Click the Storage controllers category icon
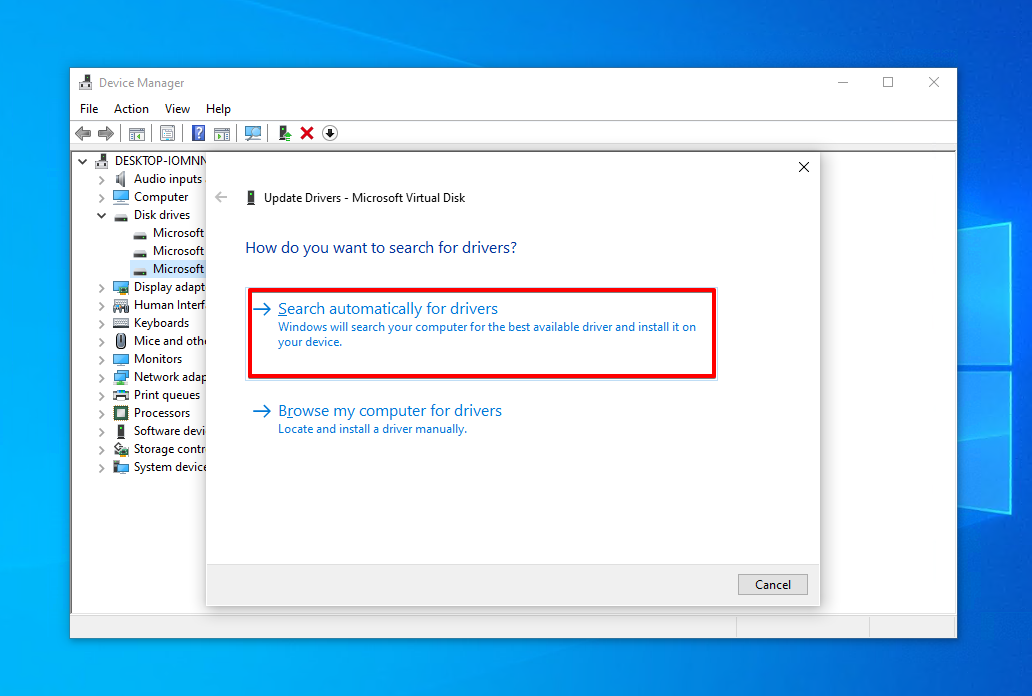 [x=120, y=449]
